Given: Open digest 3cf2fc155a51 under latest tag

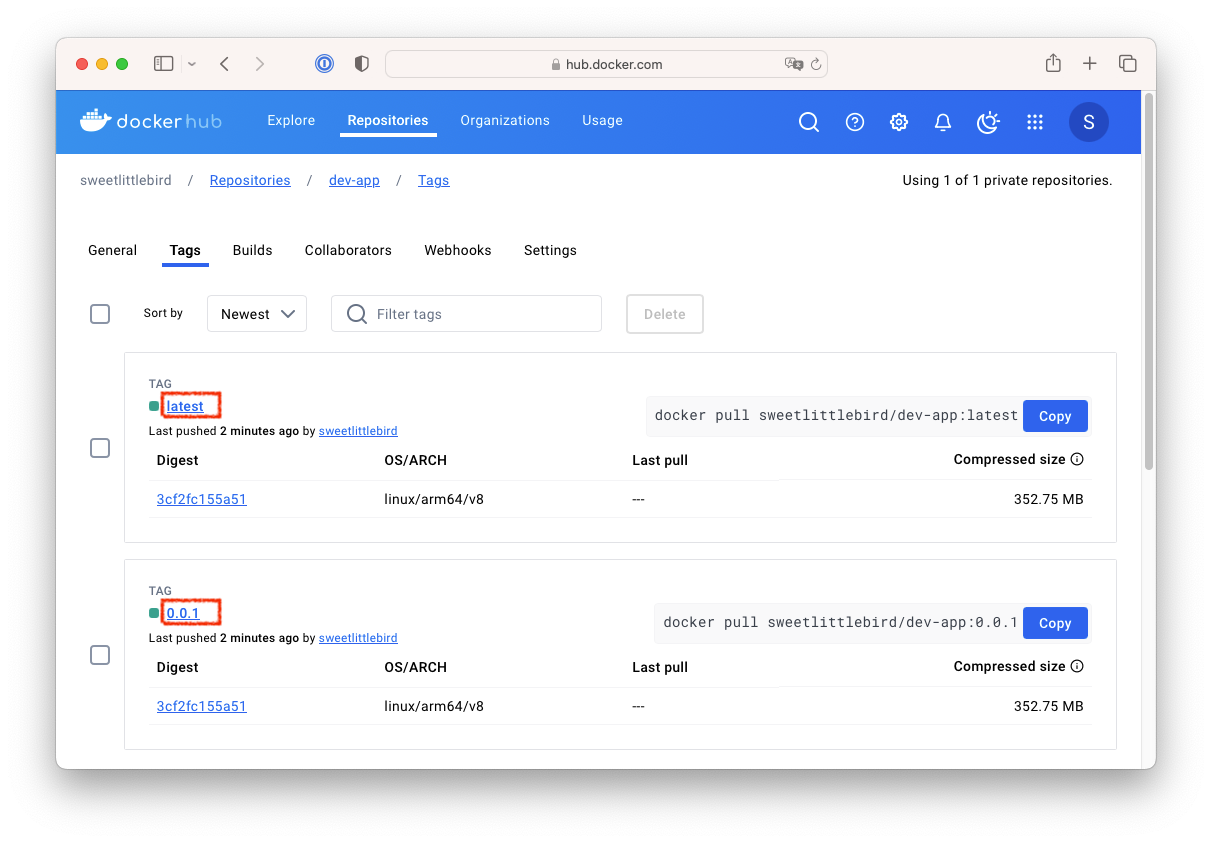Looking at the screenshot, I should coord(202,499).
